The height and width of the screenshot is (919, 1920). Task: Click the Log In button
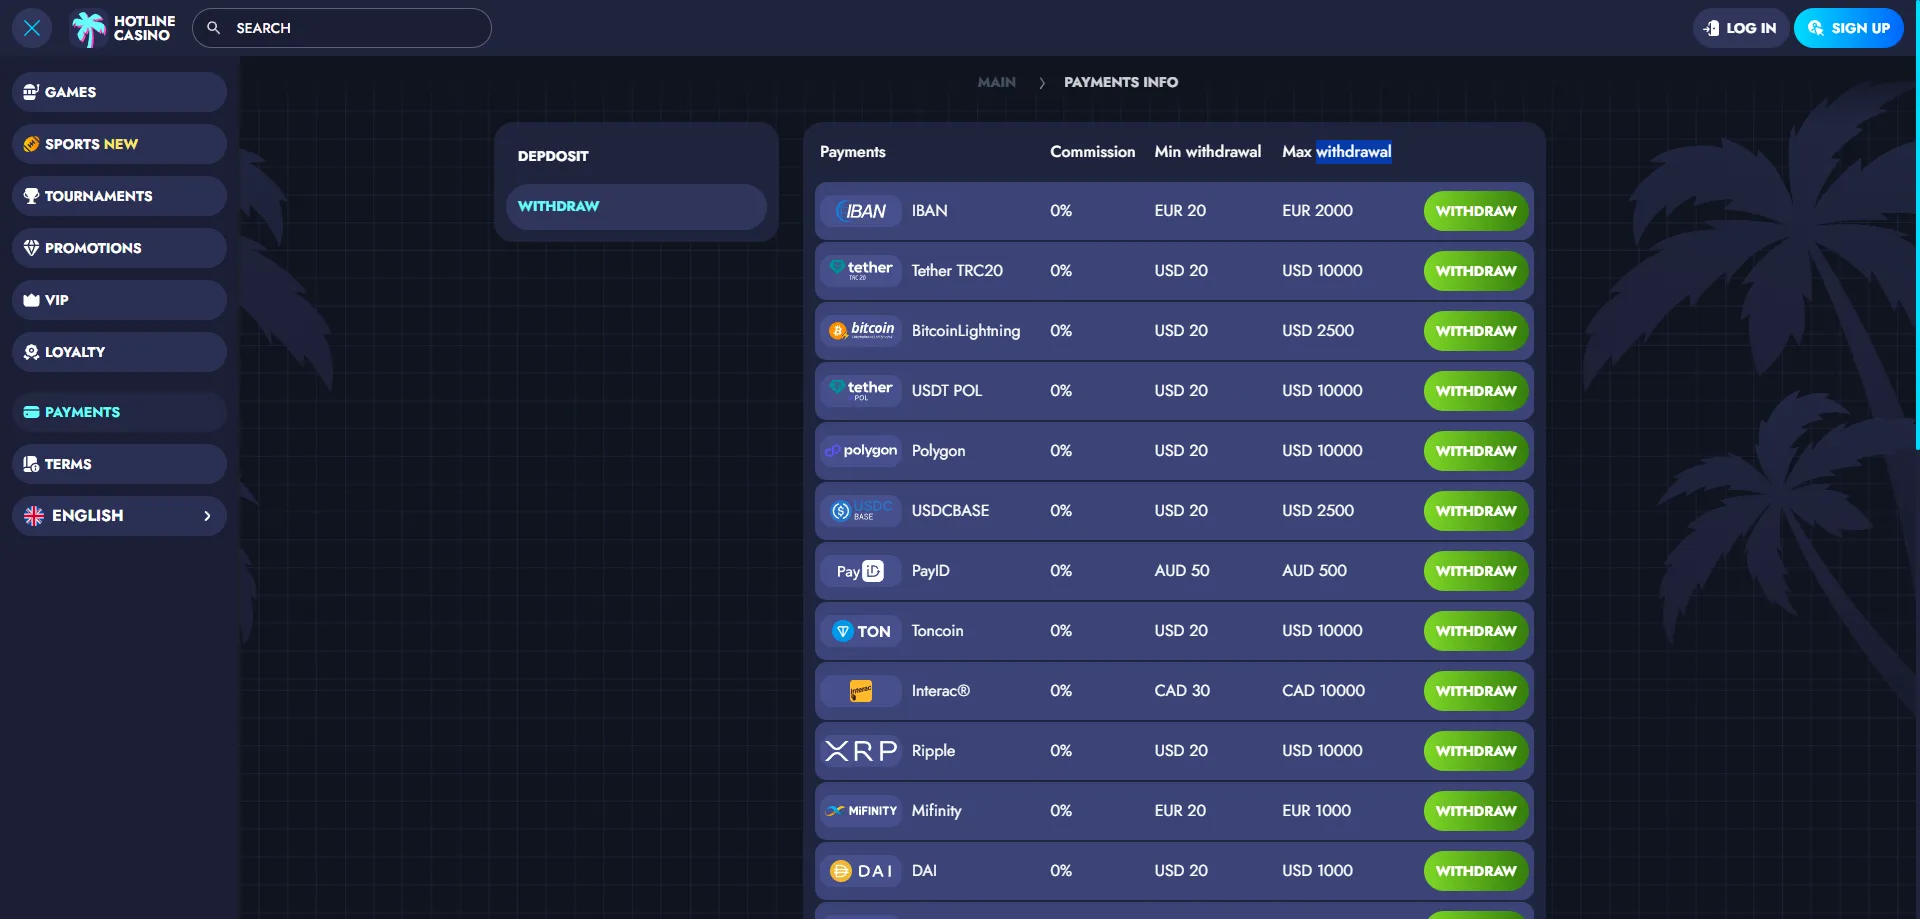[x=1741, y=28]
